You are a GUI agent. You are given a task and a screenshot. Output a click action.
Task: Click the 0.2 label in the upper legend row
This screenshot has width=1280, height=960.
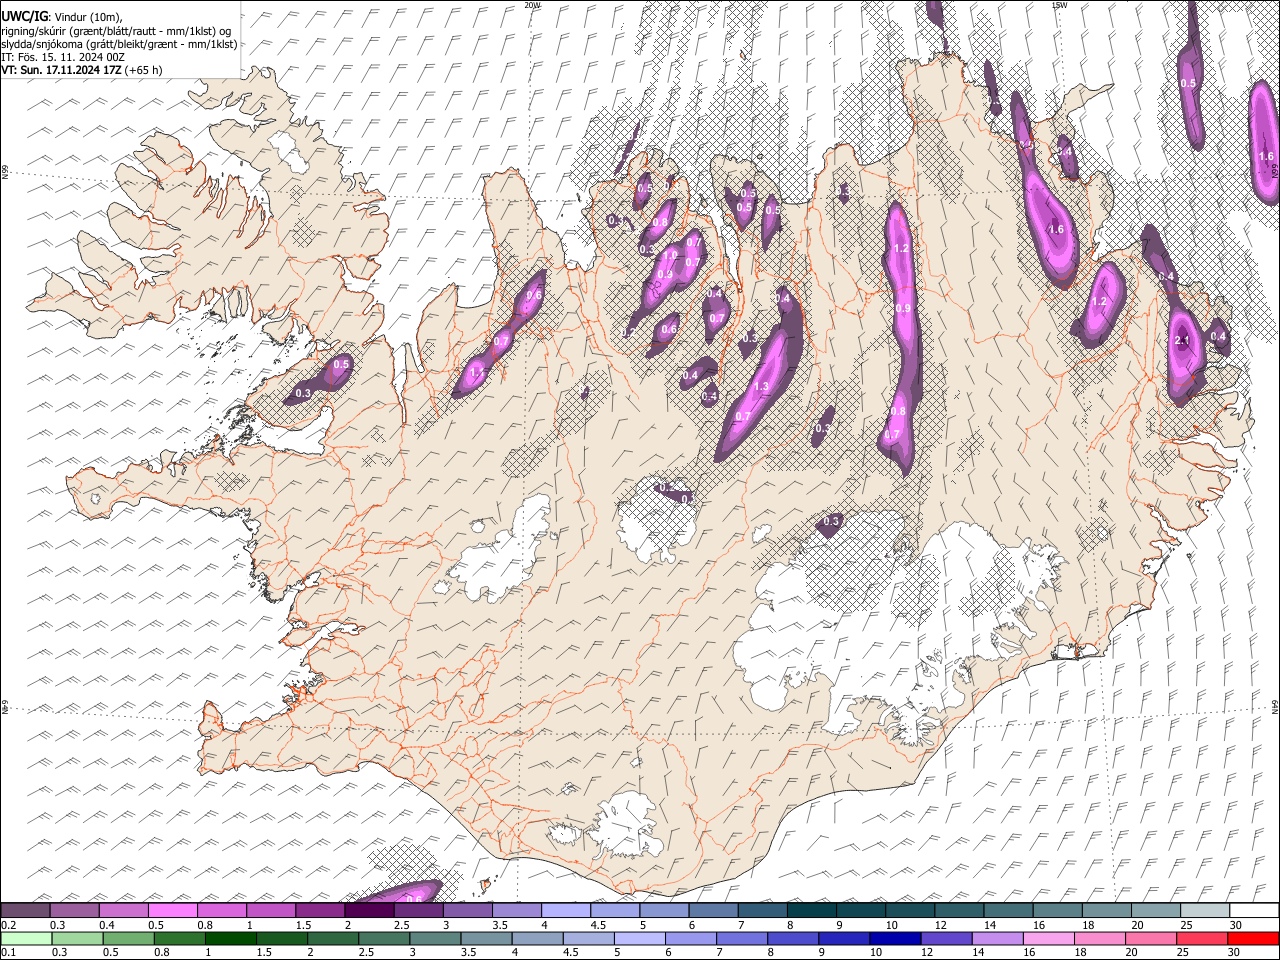click(8, 925)
